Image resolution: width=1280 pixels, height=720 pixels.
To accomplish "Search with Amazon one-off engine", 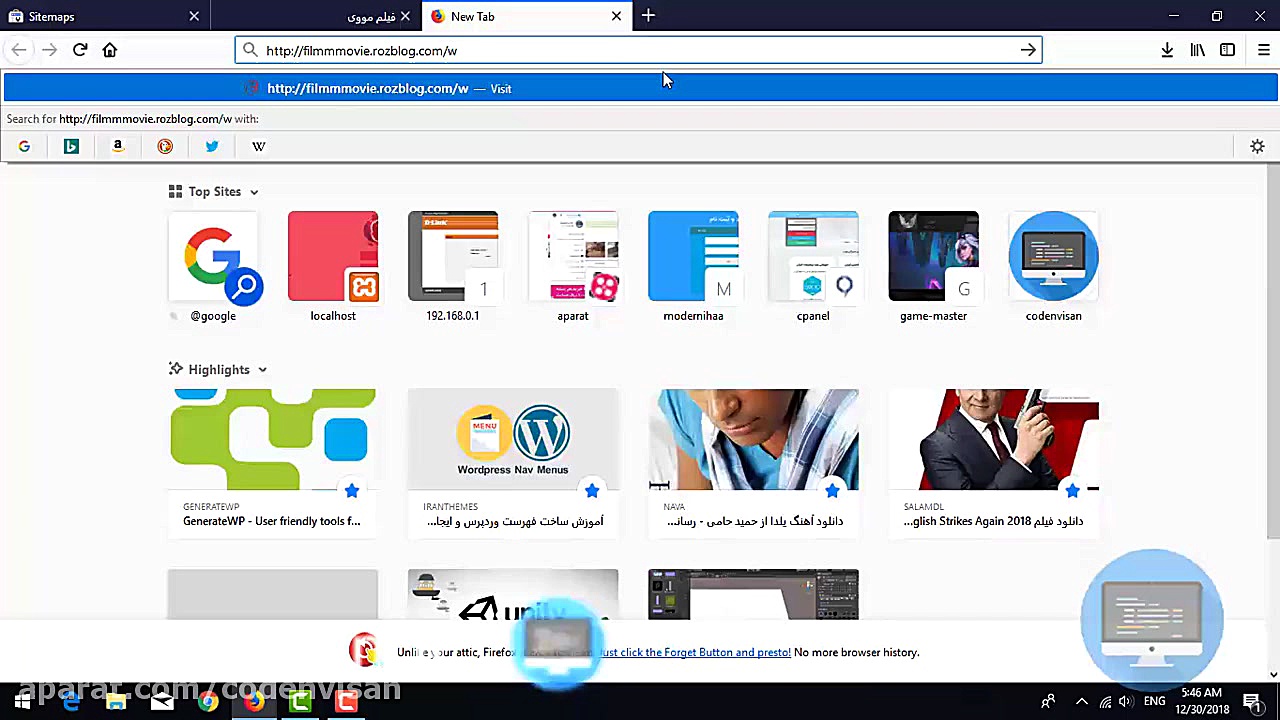I will point(118,146).
